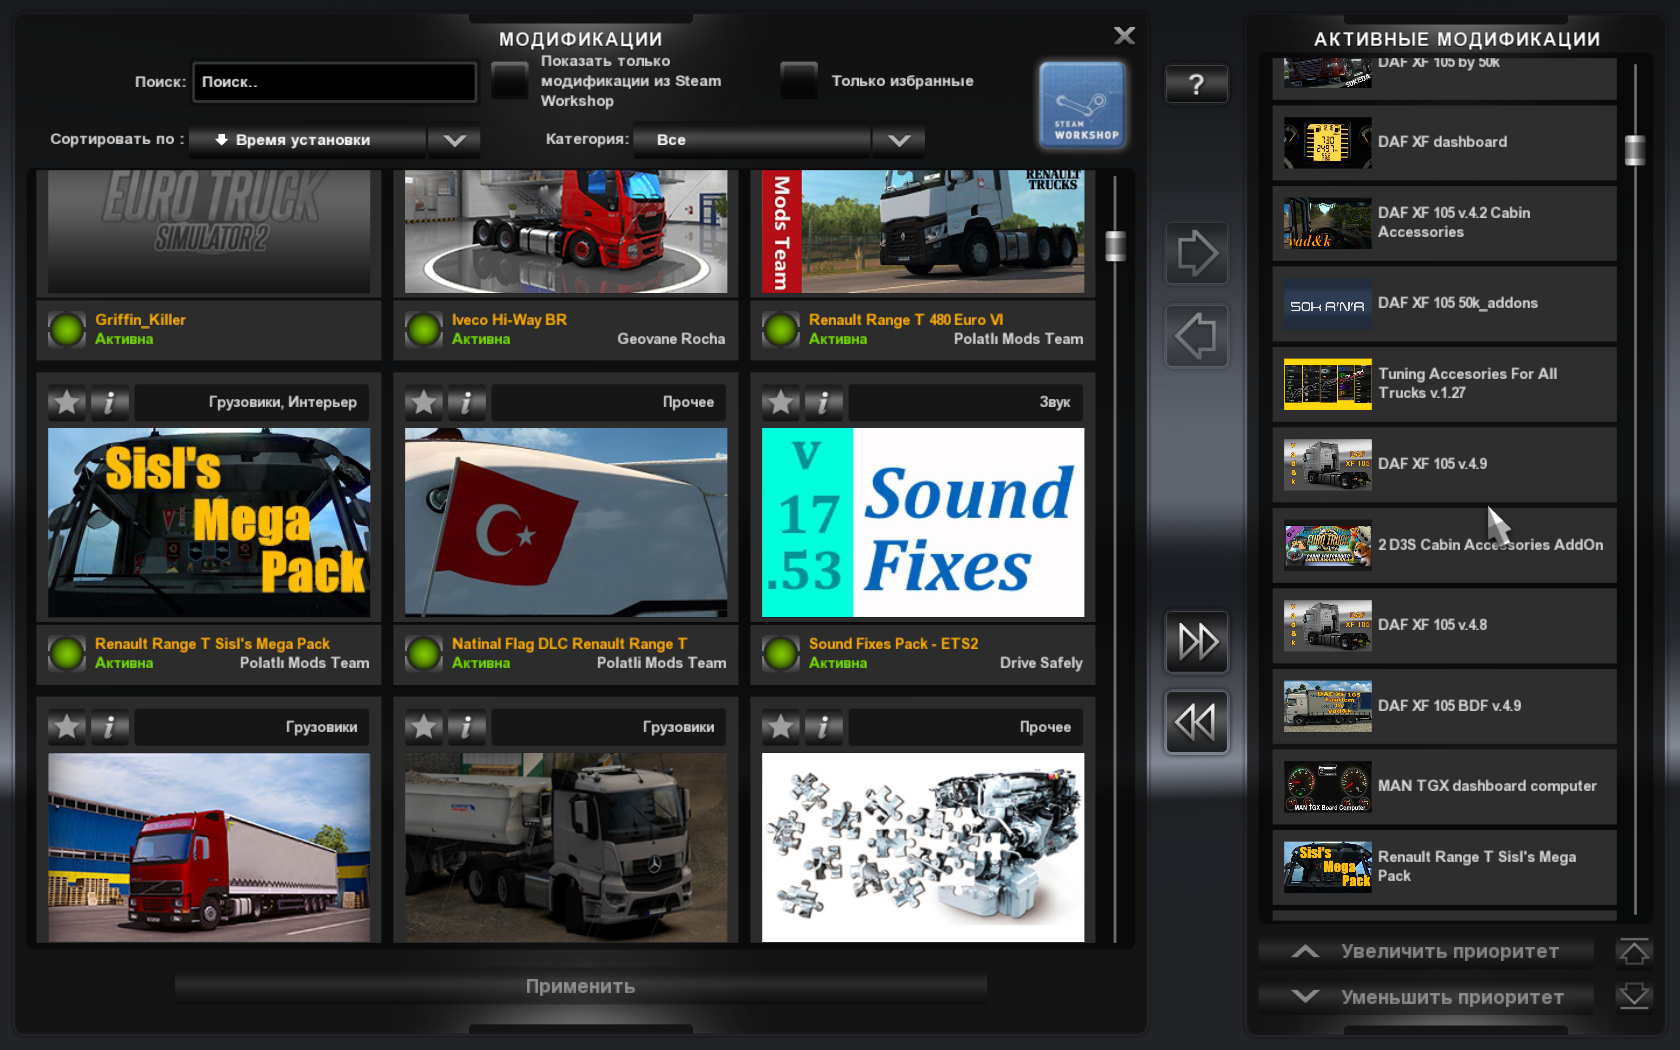Favorite the Sound Fixes Pack star
This screenshot has width=1680, height=1050.
pyautogui.click(x=781, y=402)
